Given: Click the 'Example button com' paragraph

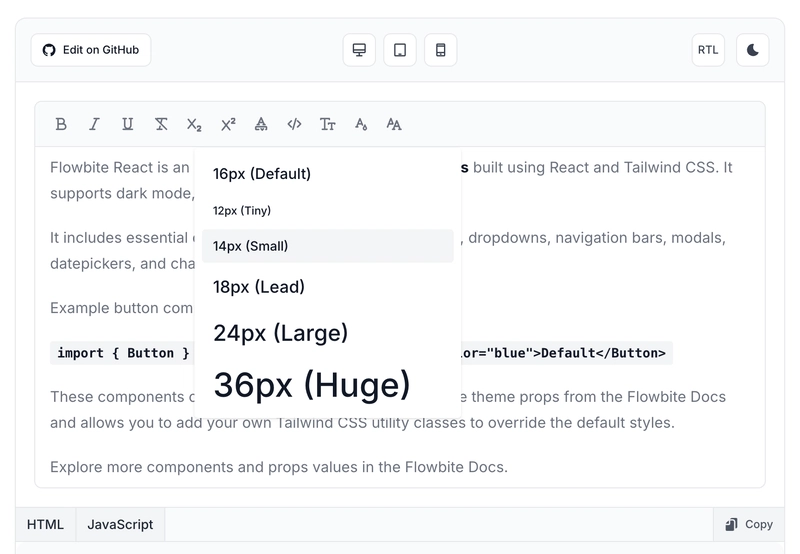Looking at the screenshot, I should click(121, 308).
